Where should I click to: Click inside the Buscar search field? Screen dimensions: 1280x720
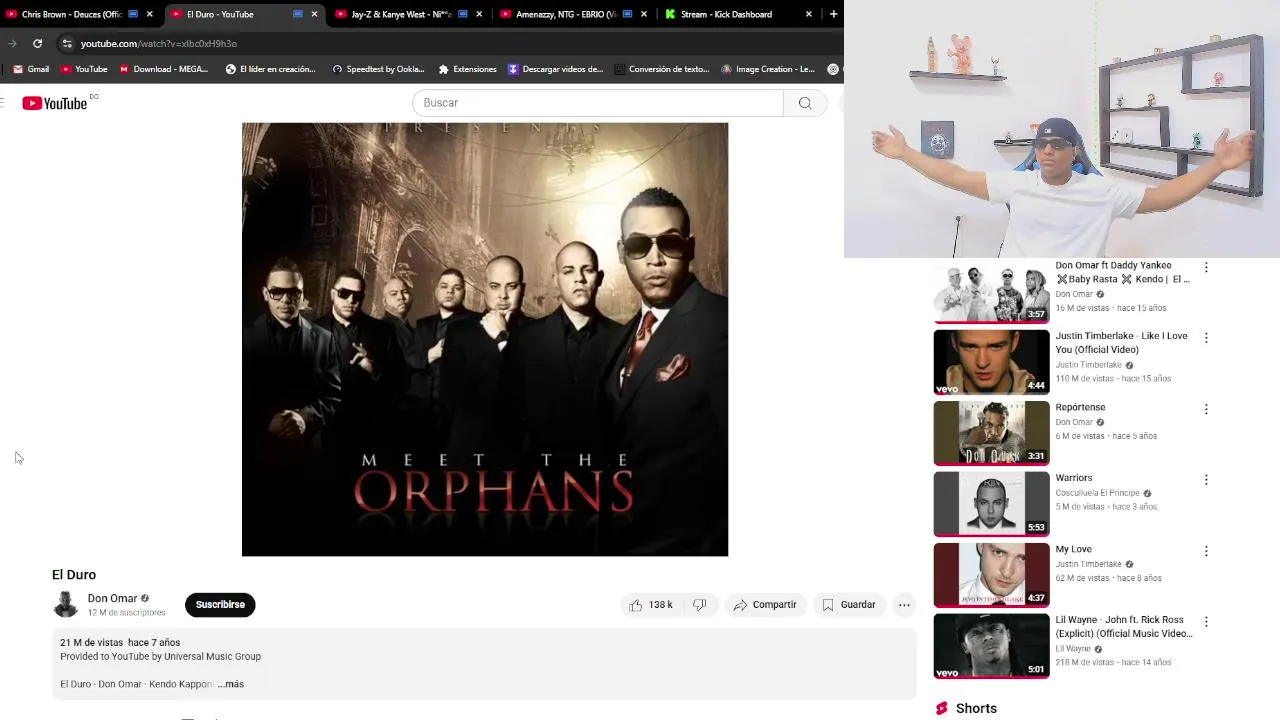point(598,103)
